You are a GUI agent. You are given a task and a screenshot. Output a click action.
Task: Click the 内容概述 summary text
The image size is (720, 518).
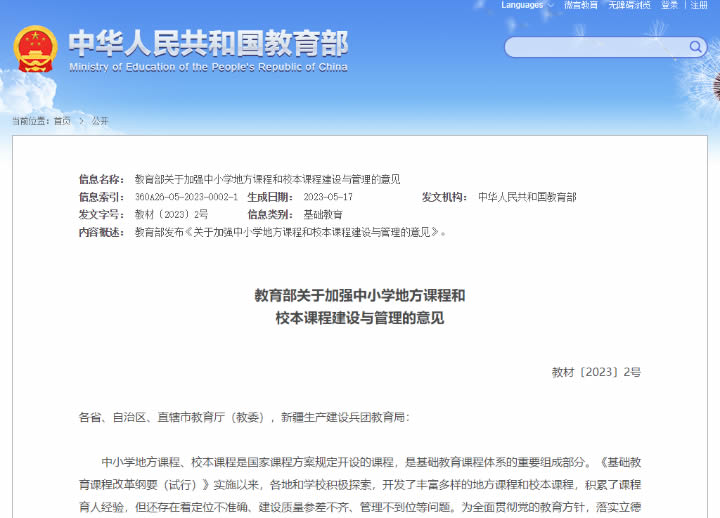tap(290, 232)
